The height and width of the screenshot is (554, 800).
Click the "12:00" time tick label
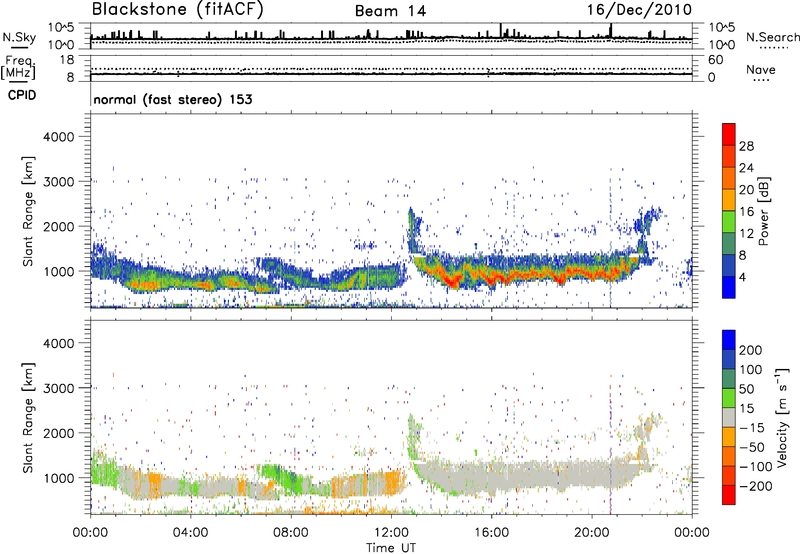click(x=391, y=533)
